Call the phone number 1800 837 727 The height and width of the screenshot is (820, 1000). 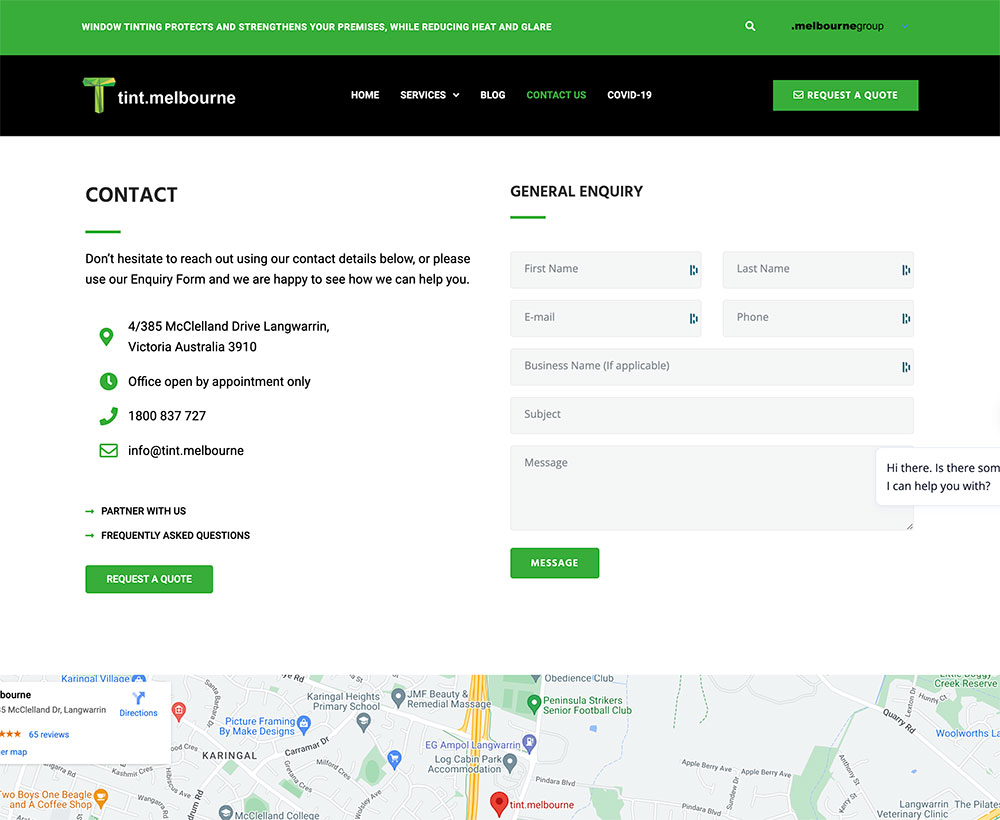(x=167, y=416)
